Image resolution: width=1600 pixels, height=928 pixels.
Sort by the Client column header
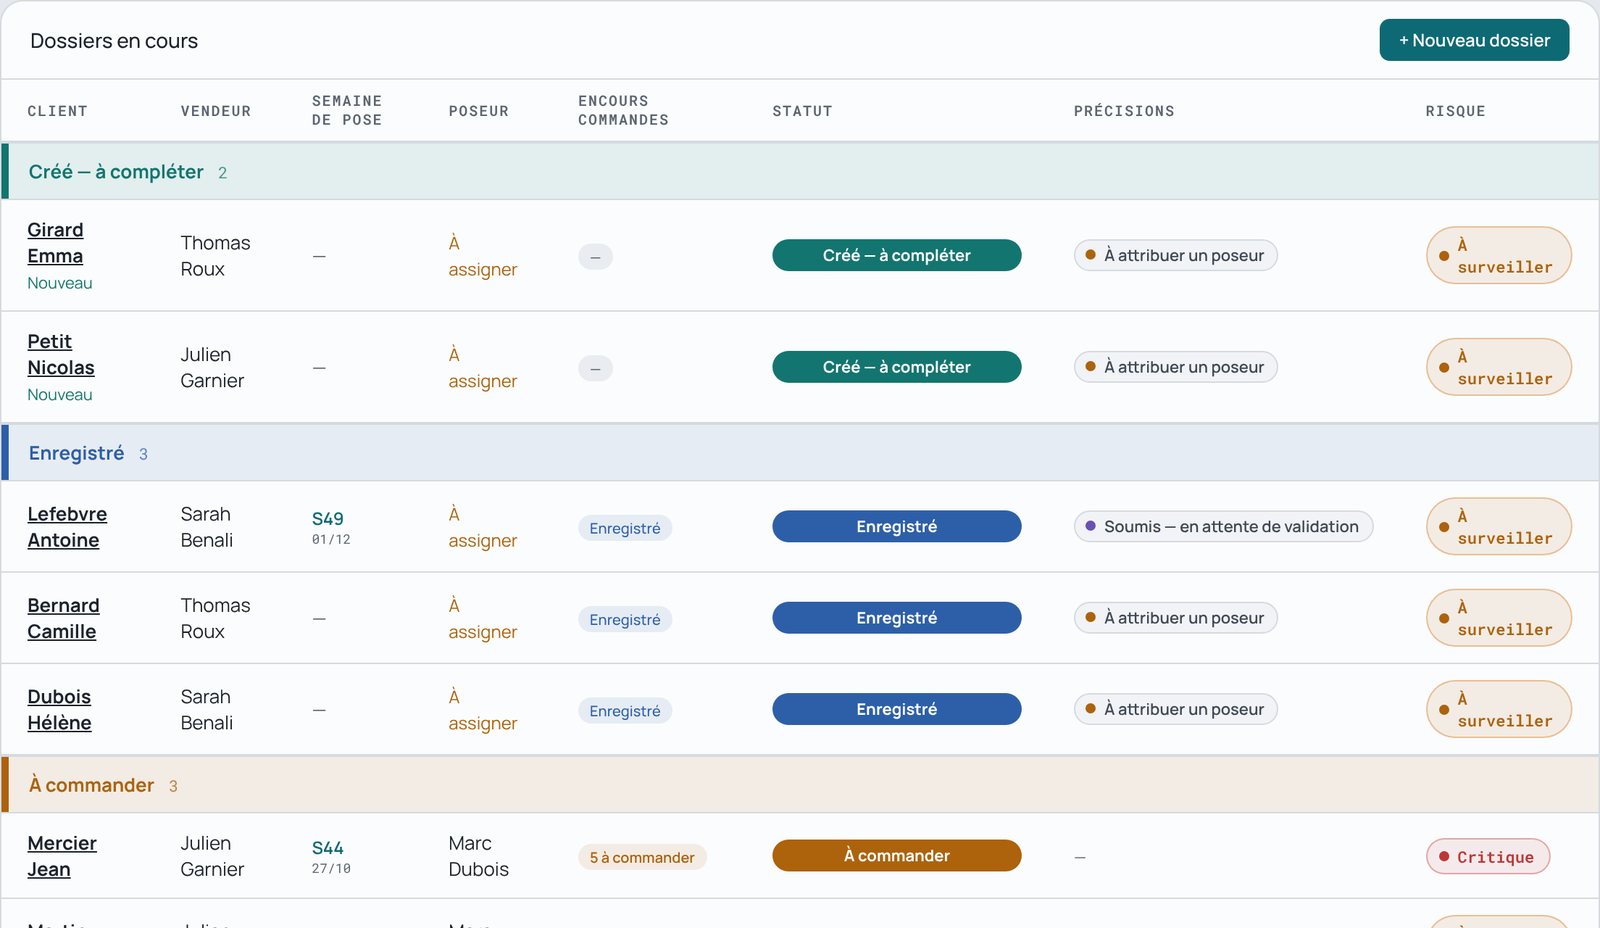click(57, 111)
